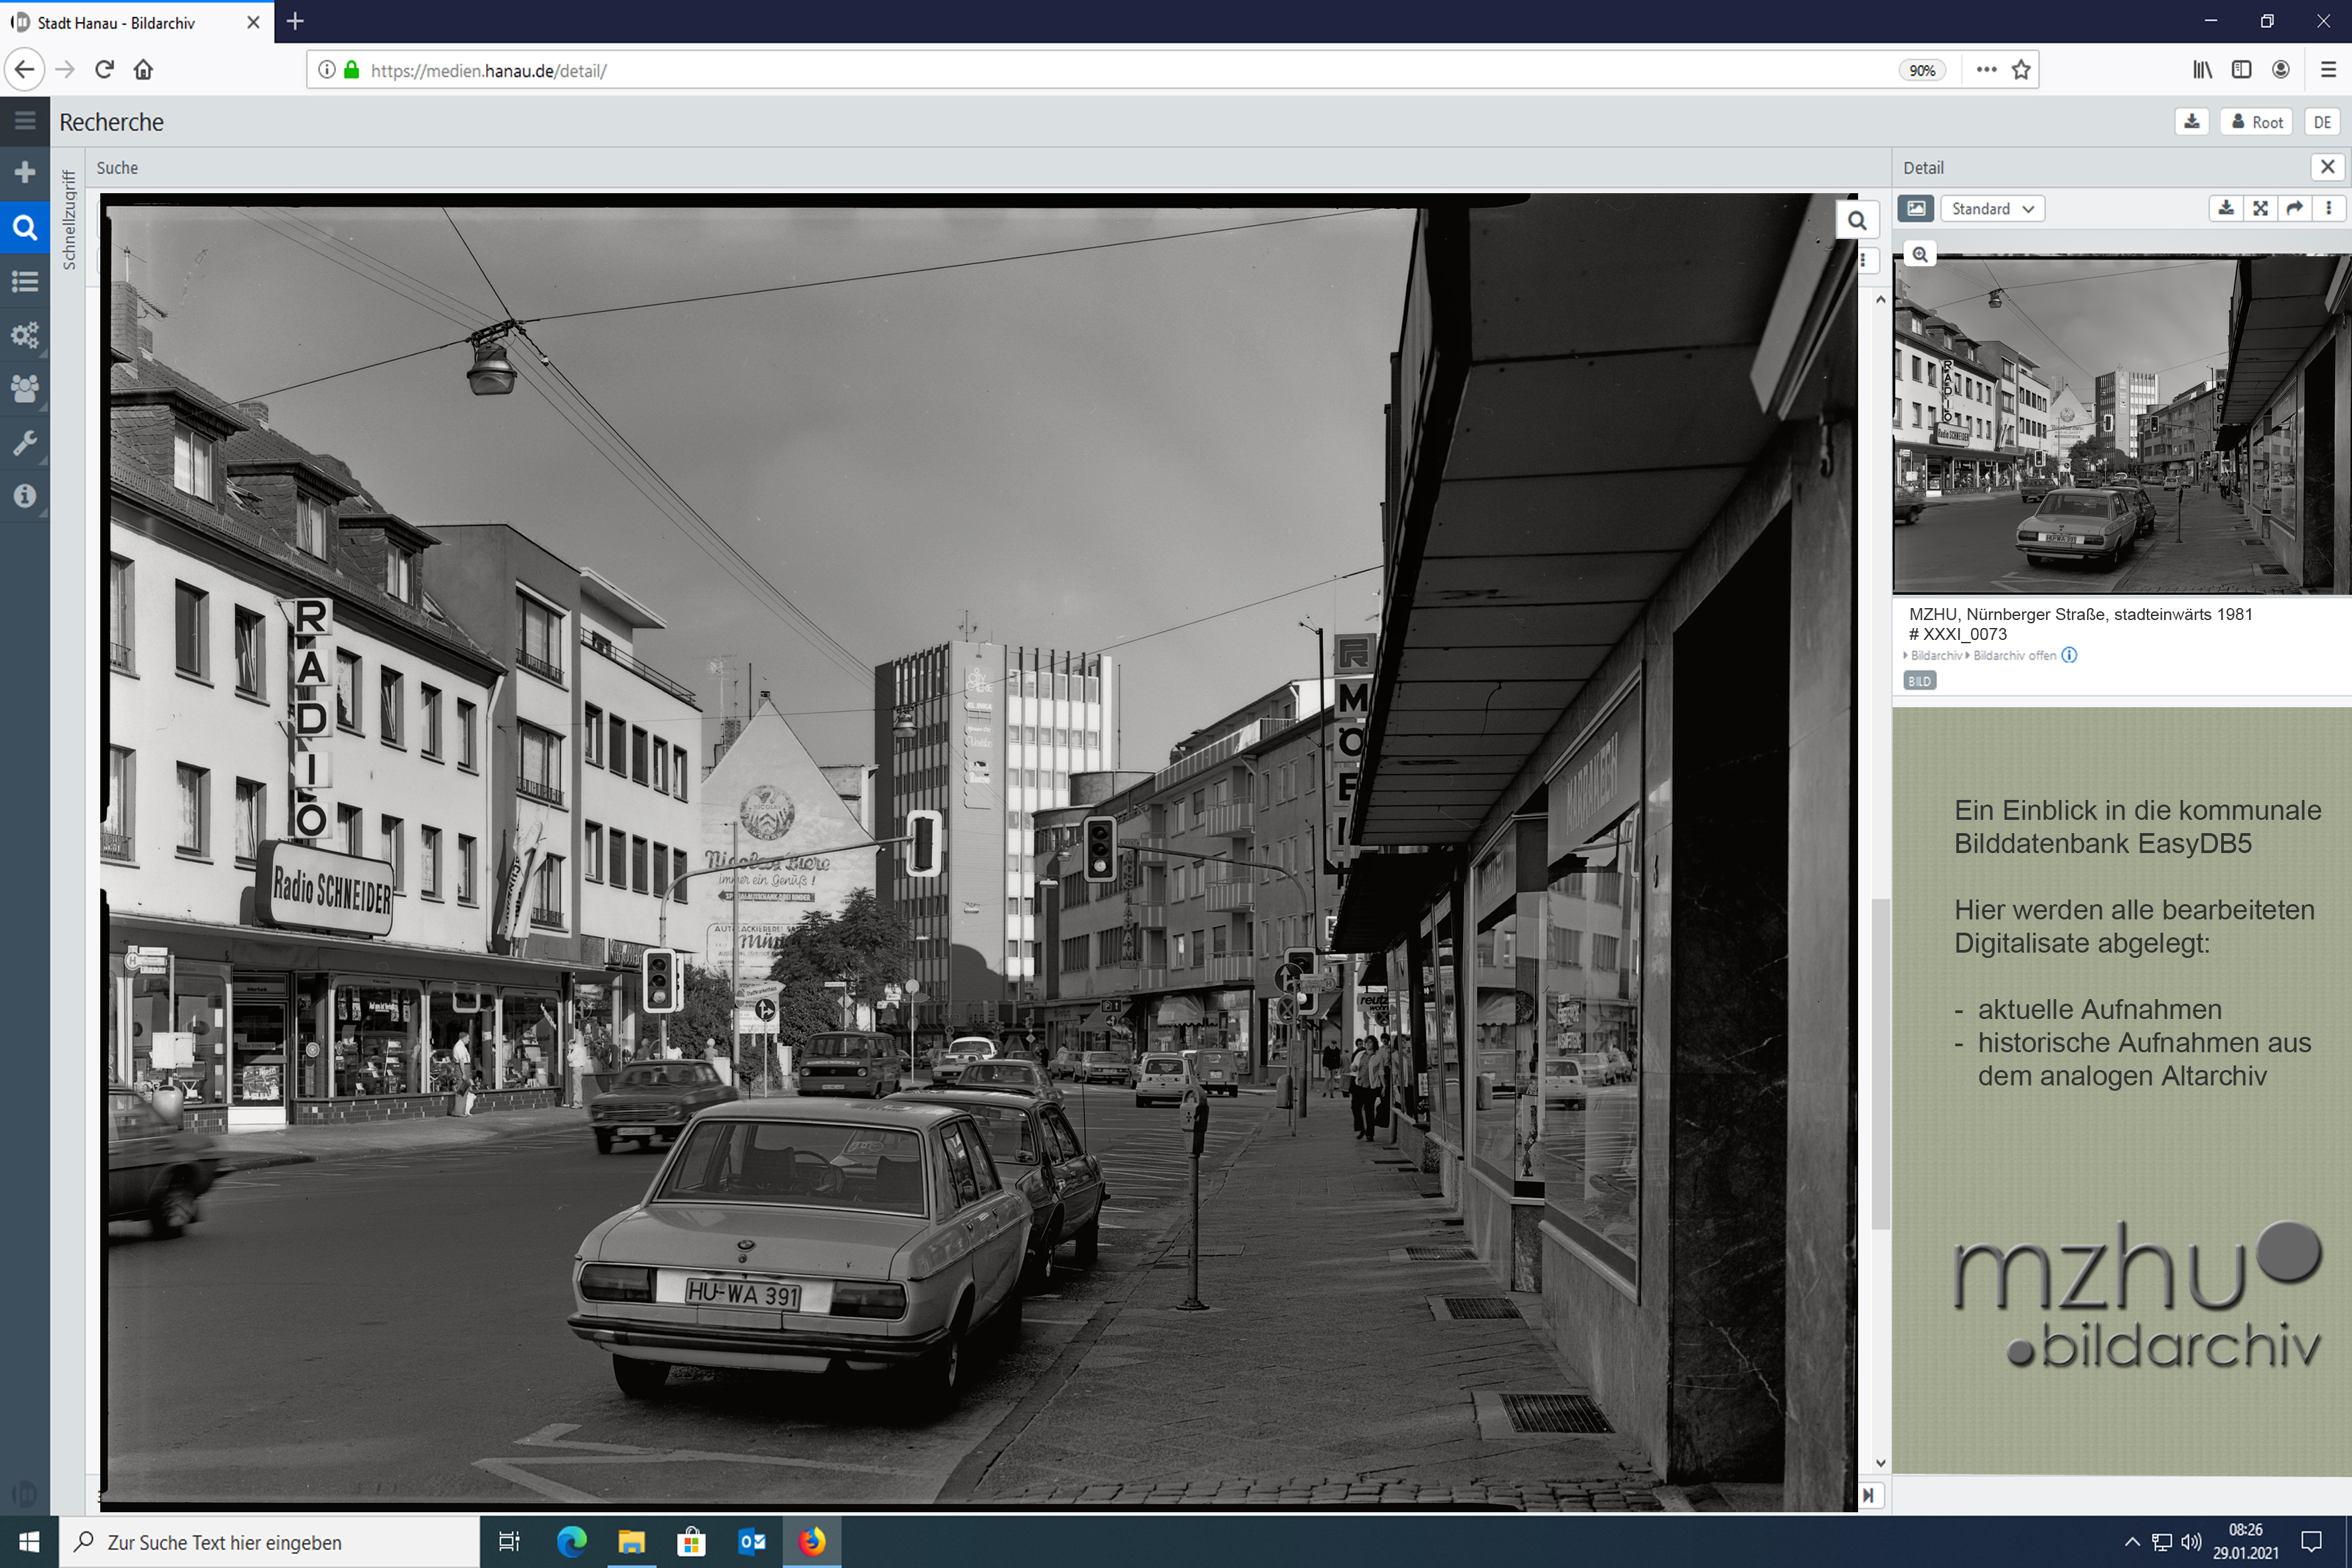Click the fullscreen icon in Detail toolbar

tap(2260, 208)
